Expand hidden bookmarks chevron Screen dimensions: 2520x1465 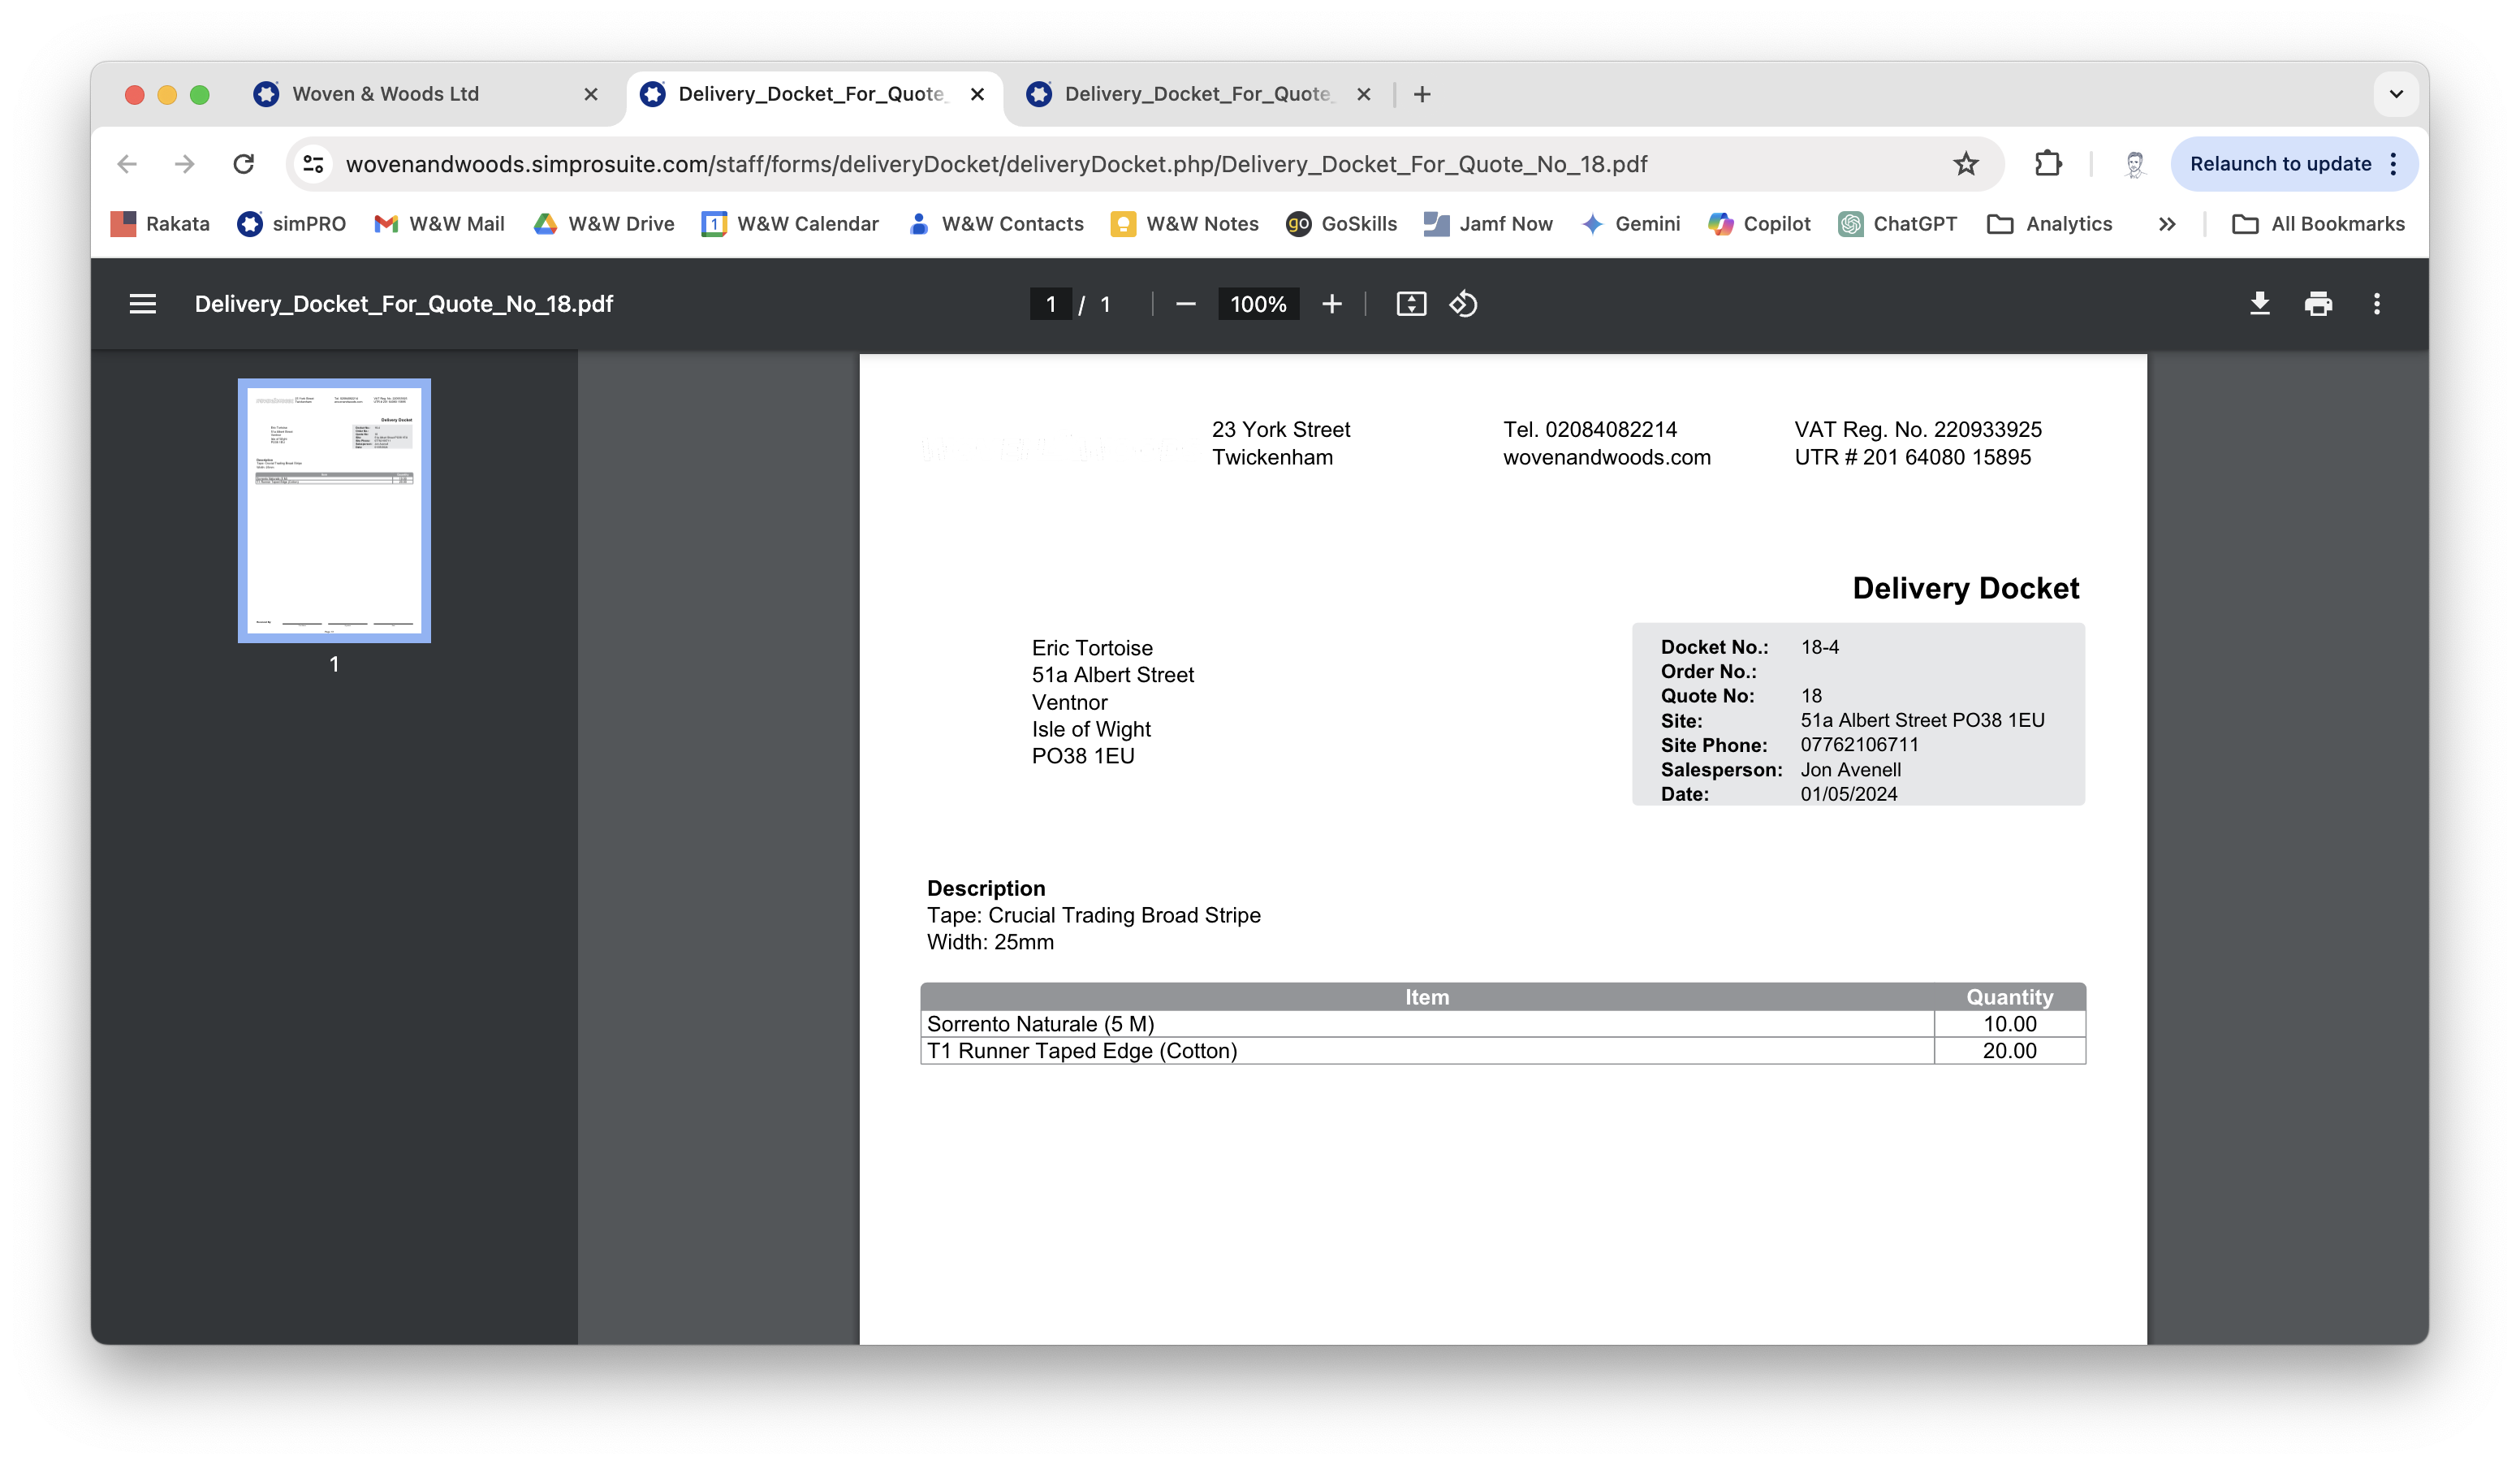pyautogui.click(x=2166, y=224)
